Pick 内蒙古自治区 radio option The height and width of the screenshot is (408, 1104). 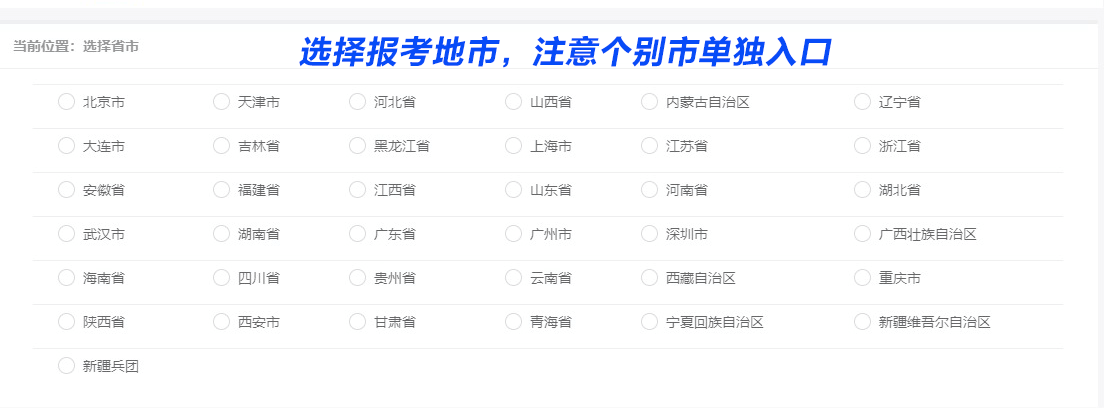[x=650, y=102]
